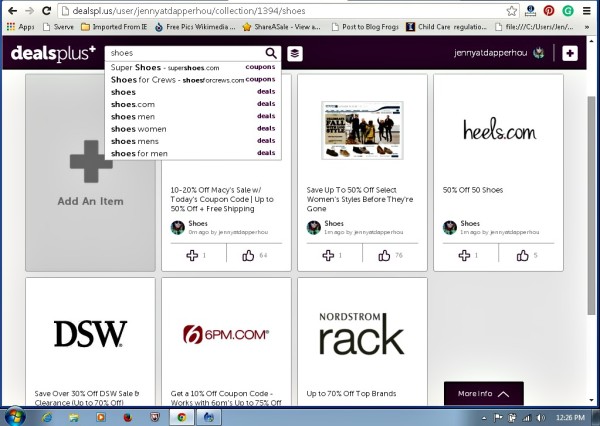600x426 pixels.
Task: Click the browser forward arrow
Action: (x=29, y=11)
